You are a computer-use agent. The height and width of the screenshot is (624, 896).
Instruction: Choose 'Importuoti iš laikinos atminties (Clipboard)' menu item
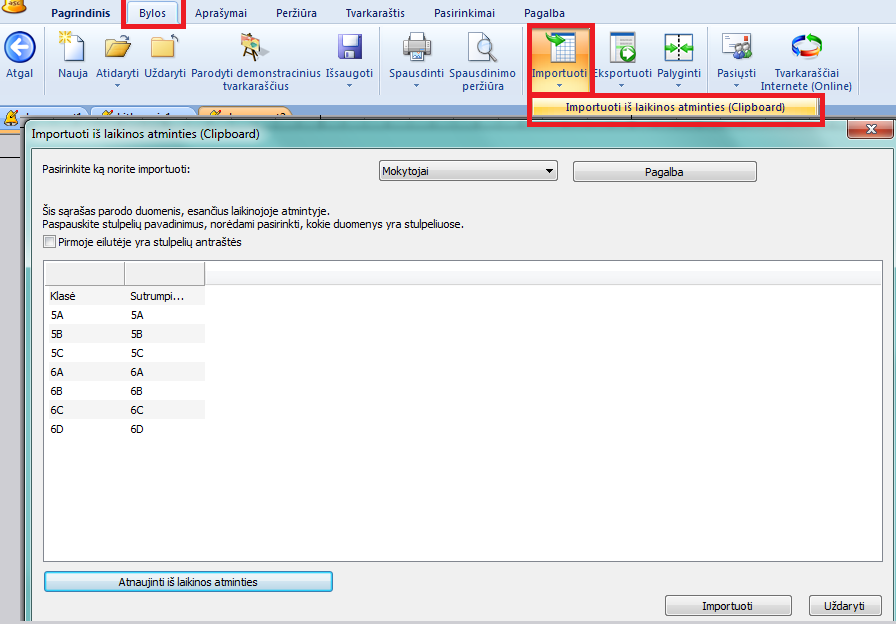coord(675,107)
